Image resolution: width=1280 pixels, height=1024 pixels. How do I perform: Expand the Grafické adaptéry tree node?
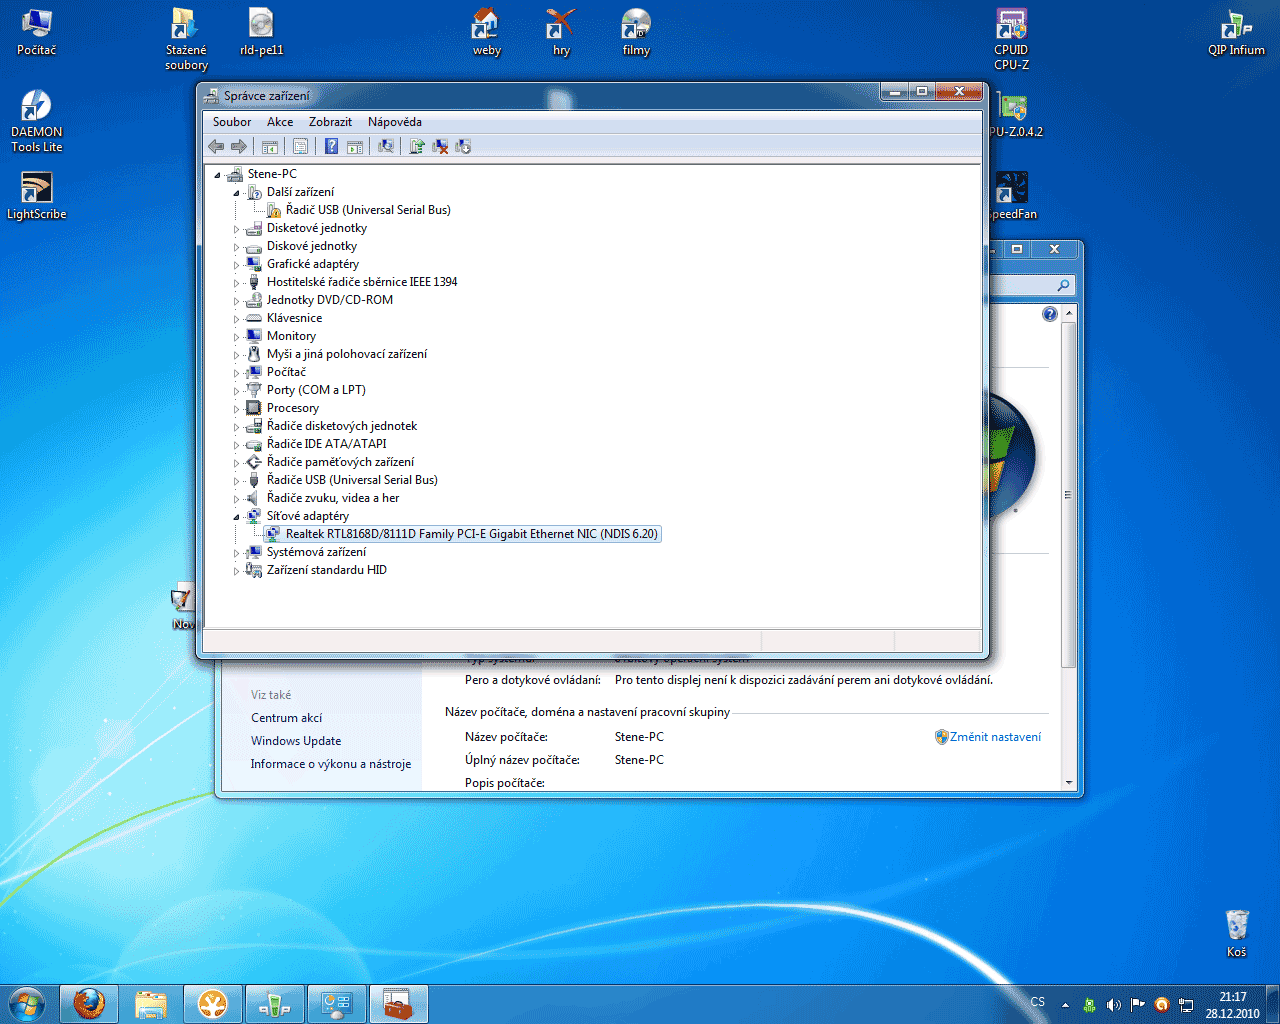pos(237,265)
